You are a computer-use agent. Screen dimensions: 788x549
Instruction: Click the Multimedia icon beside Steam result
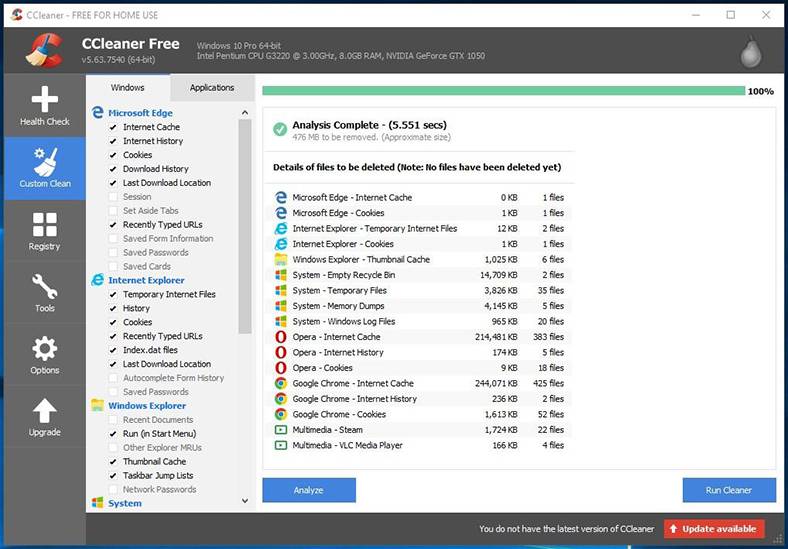[x=281, y=430]
